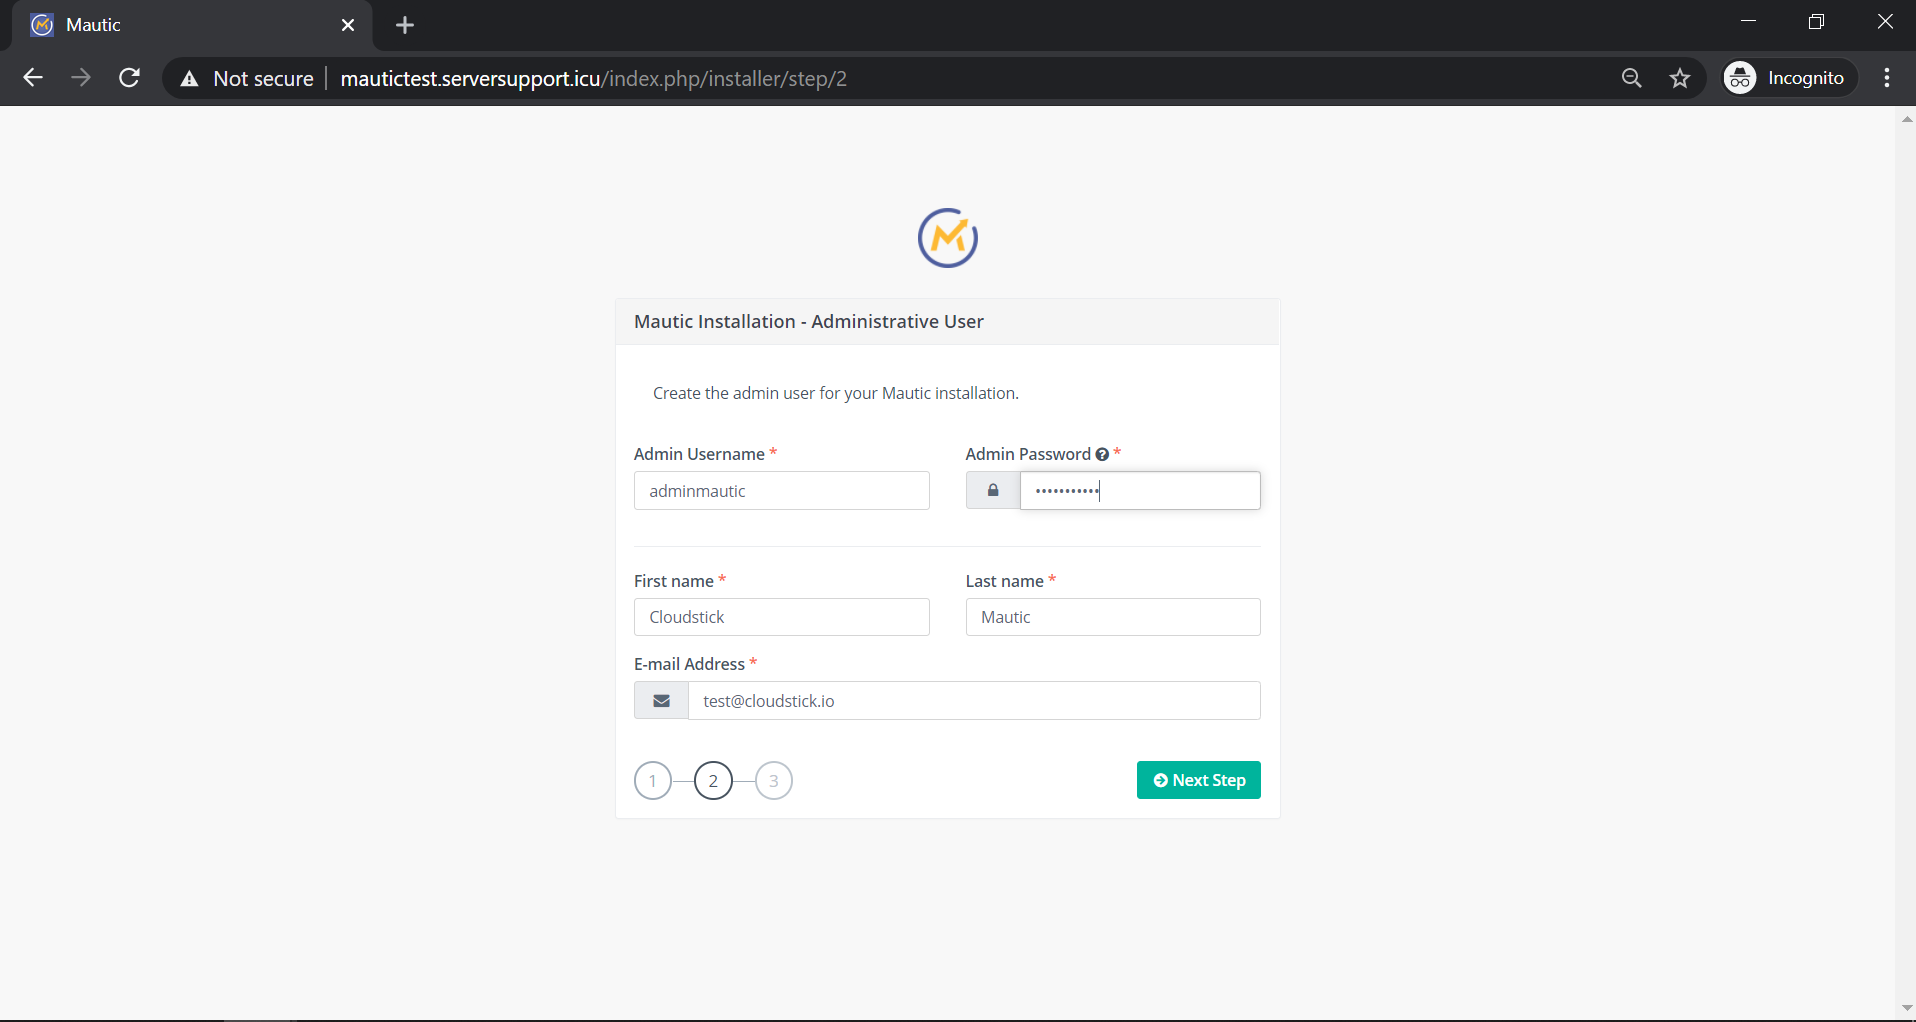Click the envelope icon beside e-mail field
Viewport: 1916px width, 1022px height.
point(661,701)
